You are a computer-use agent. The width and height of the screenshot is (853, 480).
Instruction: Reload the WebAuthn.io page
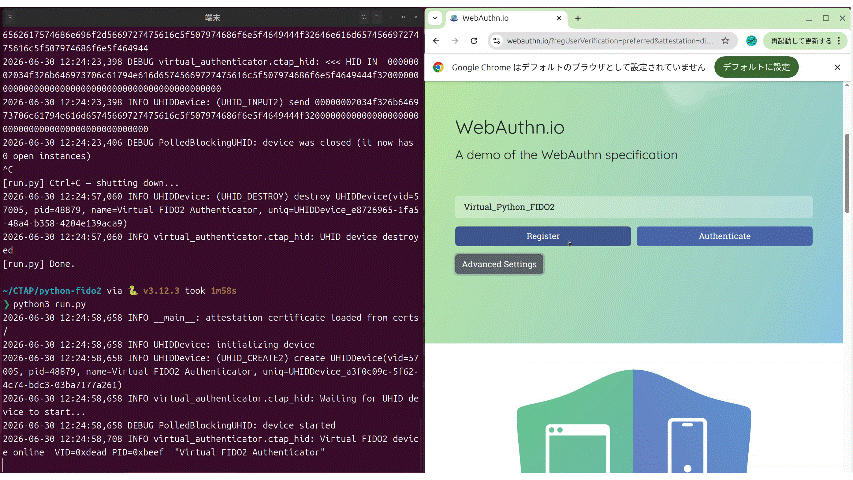point(474,41)
